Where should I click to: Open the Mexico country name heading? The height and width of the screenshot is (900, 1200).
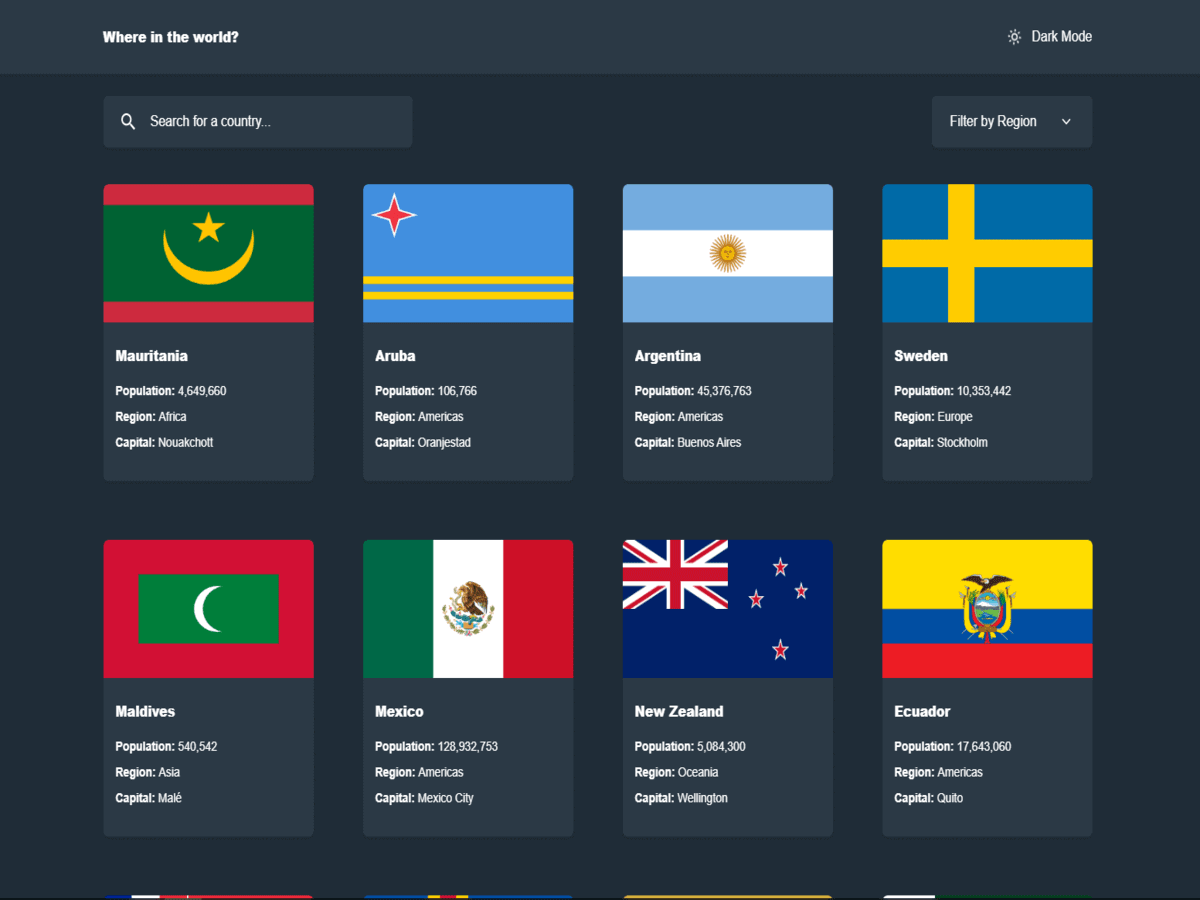point(399,712)
